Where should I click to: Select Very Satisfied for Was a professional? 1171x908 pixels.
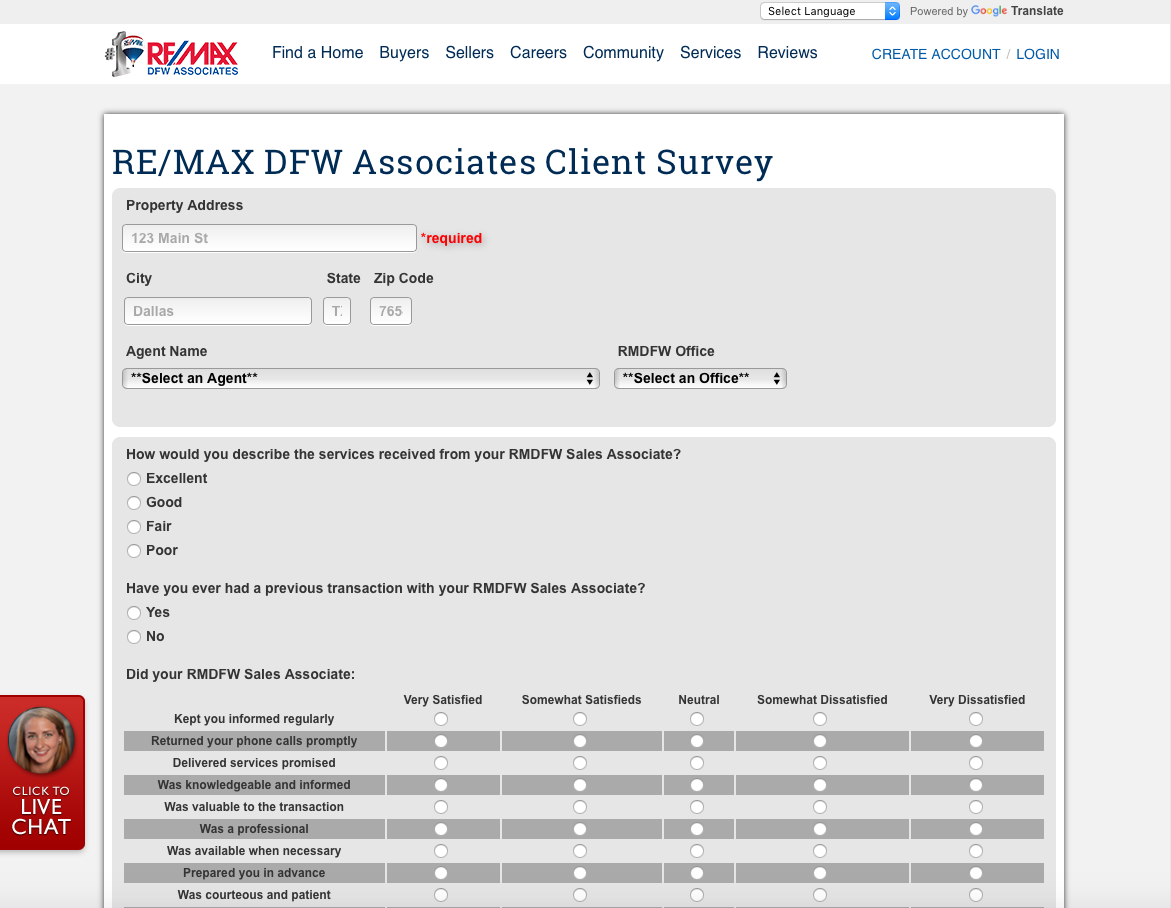(441, 829)
